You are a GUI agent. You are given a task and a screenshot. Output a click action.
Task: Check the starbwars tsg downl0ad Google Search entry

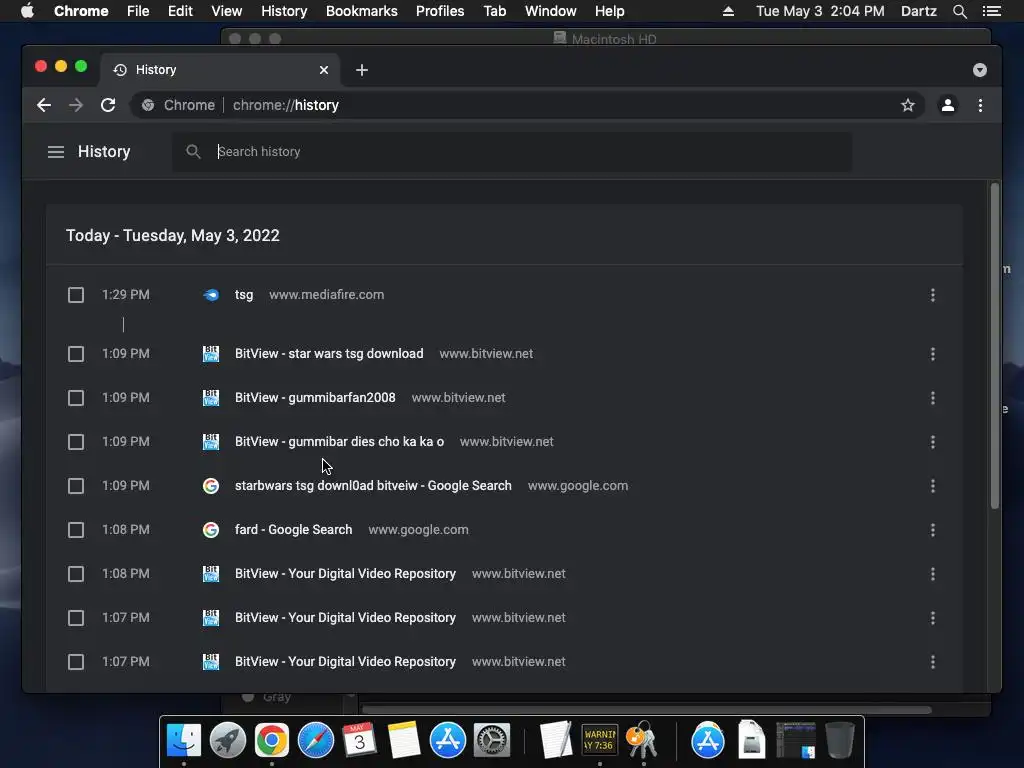coord(76,486)
